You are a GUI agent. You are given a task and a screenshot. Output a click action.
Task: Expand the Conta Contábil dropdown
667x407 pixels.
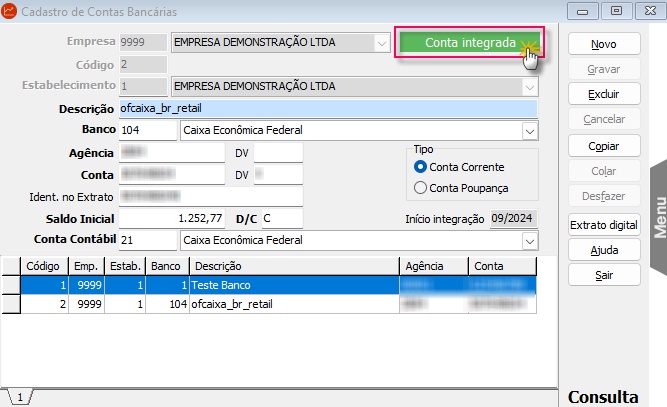pyautogui.click(x=528, y=241)
